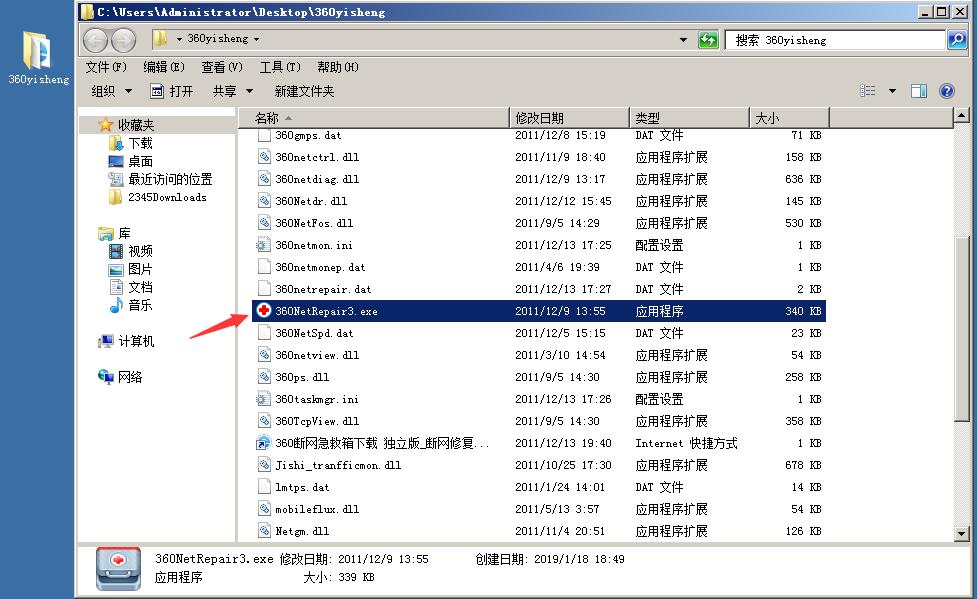The width and height of the screenshot is (977, 599).
Task: Open the 查看(V) menu
Action: click(222, 67)
